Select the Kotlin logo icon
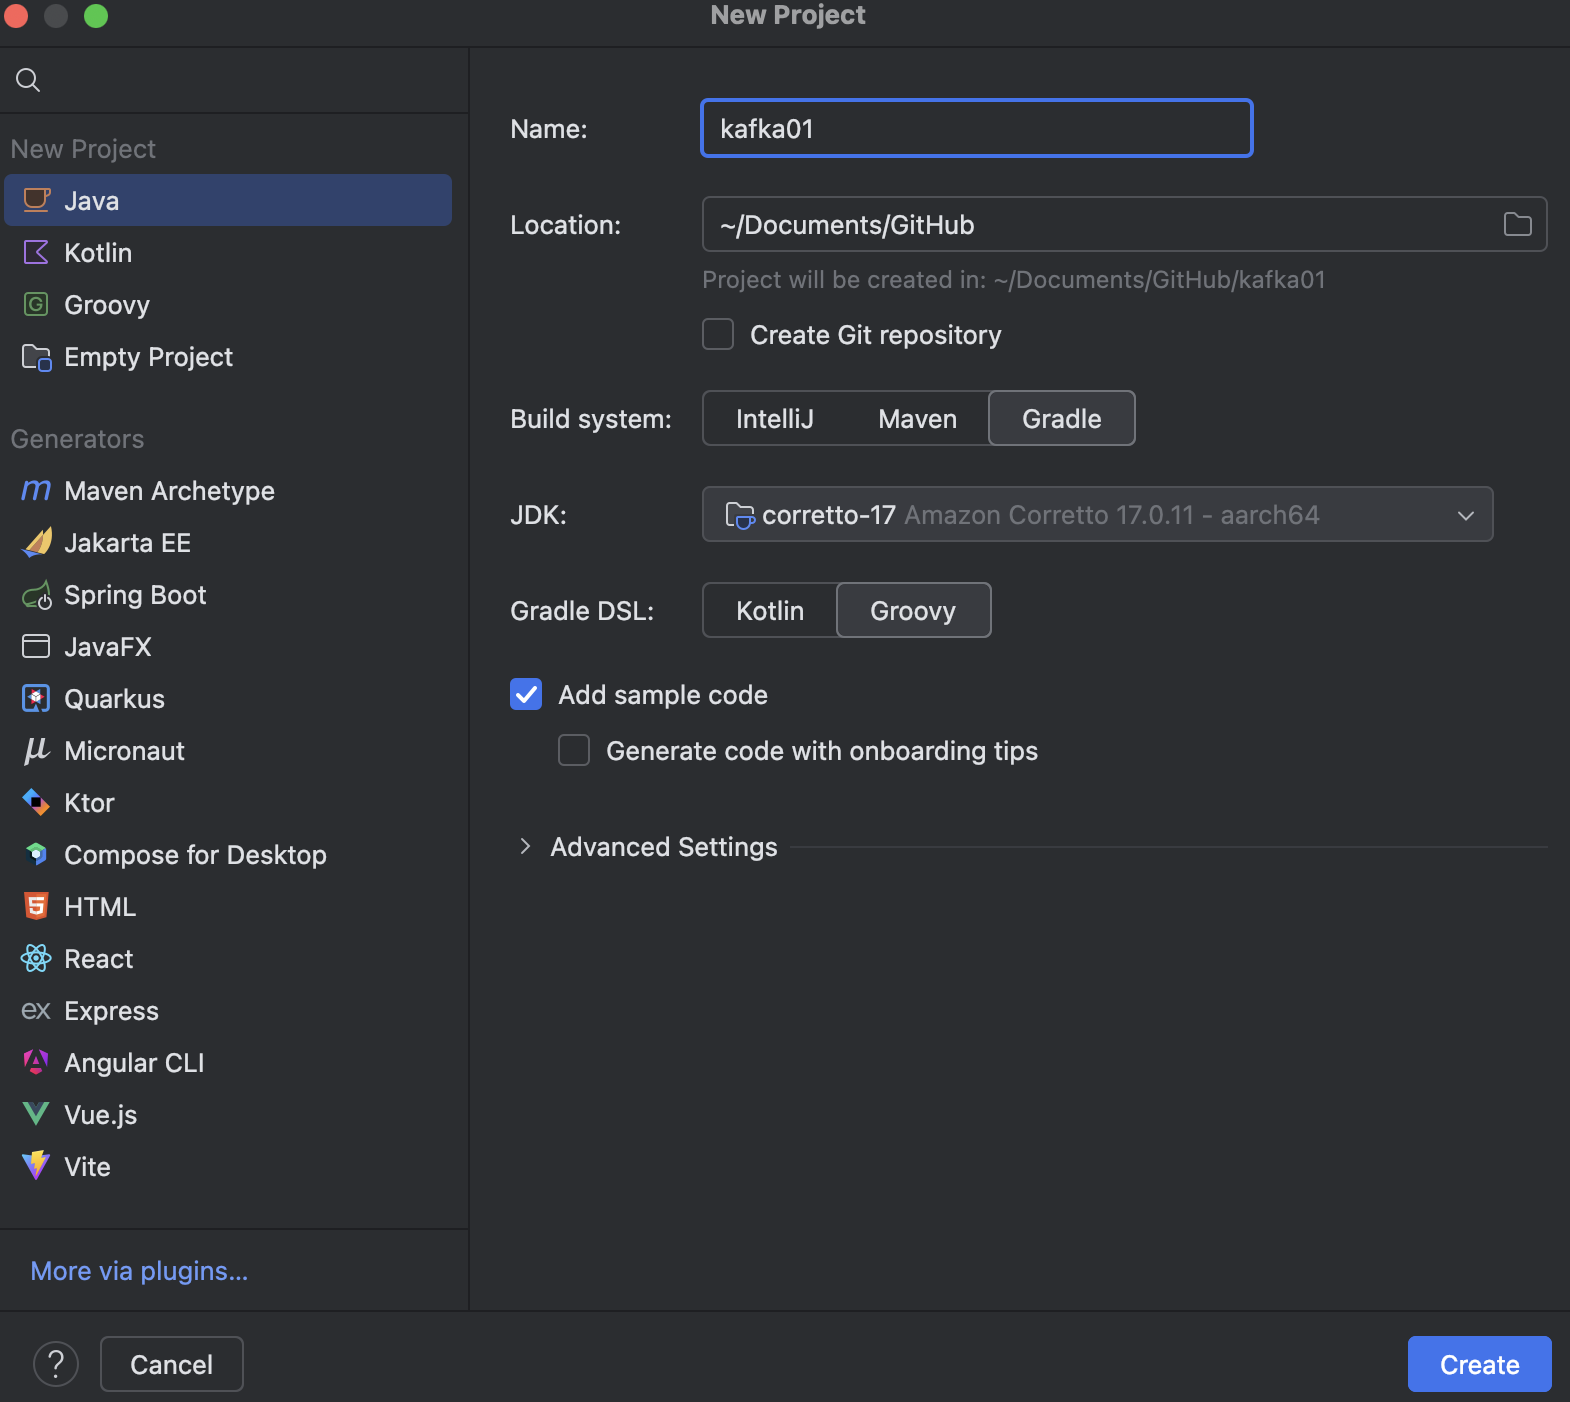The width and height of the screenshot is (1570, 1402). pyautogui.click(x=36, y=252)
